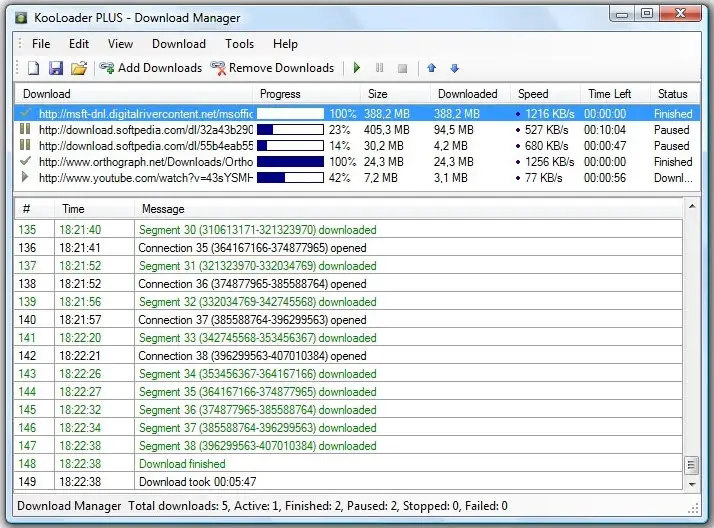Click the KooLoader application icon in title bar
714x528 pixels.
21,18
